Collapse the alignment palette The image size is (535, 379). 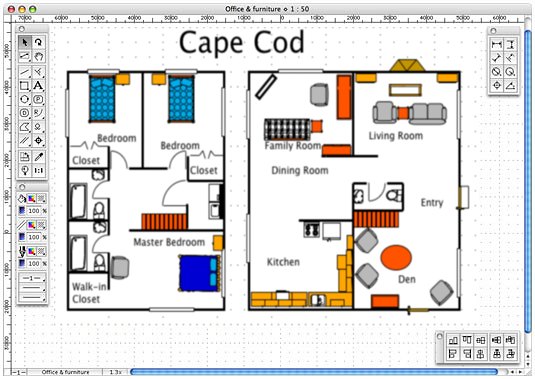[x=440, y=336]
